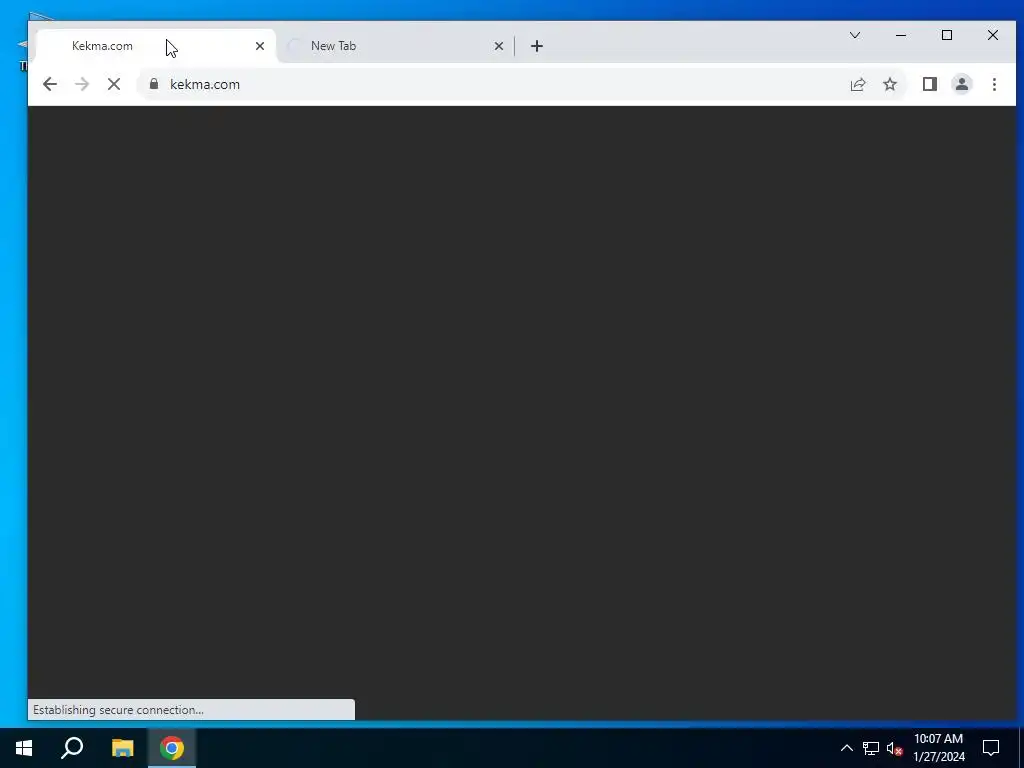Open the Windows Start menu
Screen dimensions: 1024x768
24,748
